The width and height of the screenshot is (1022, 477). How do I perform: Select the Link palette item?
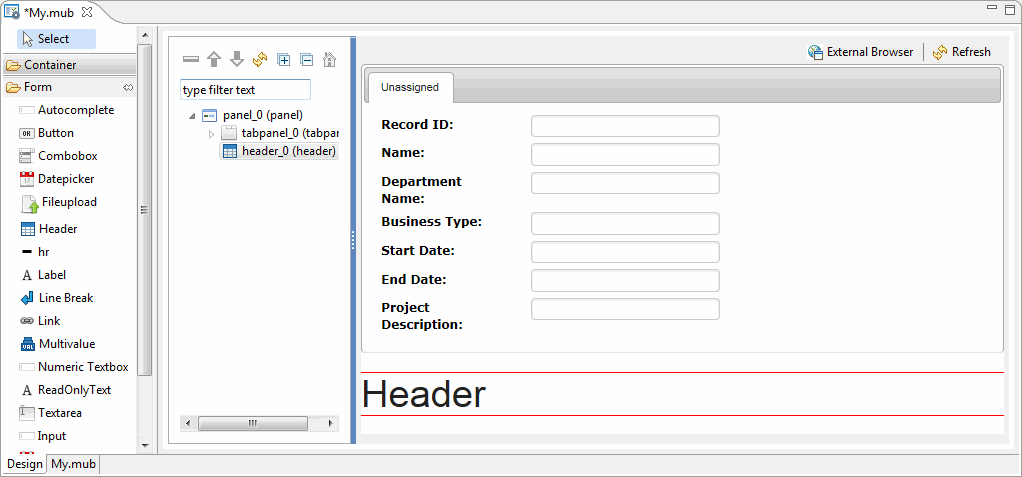(x=40, y=321)
